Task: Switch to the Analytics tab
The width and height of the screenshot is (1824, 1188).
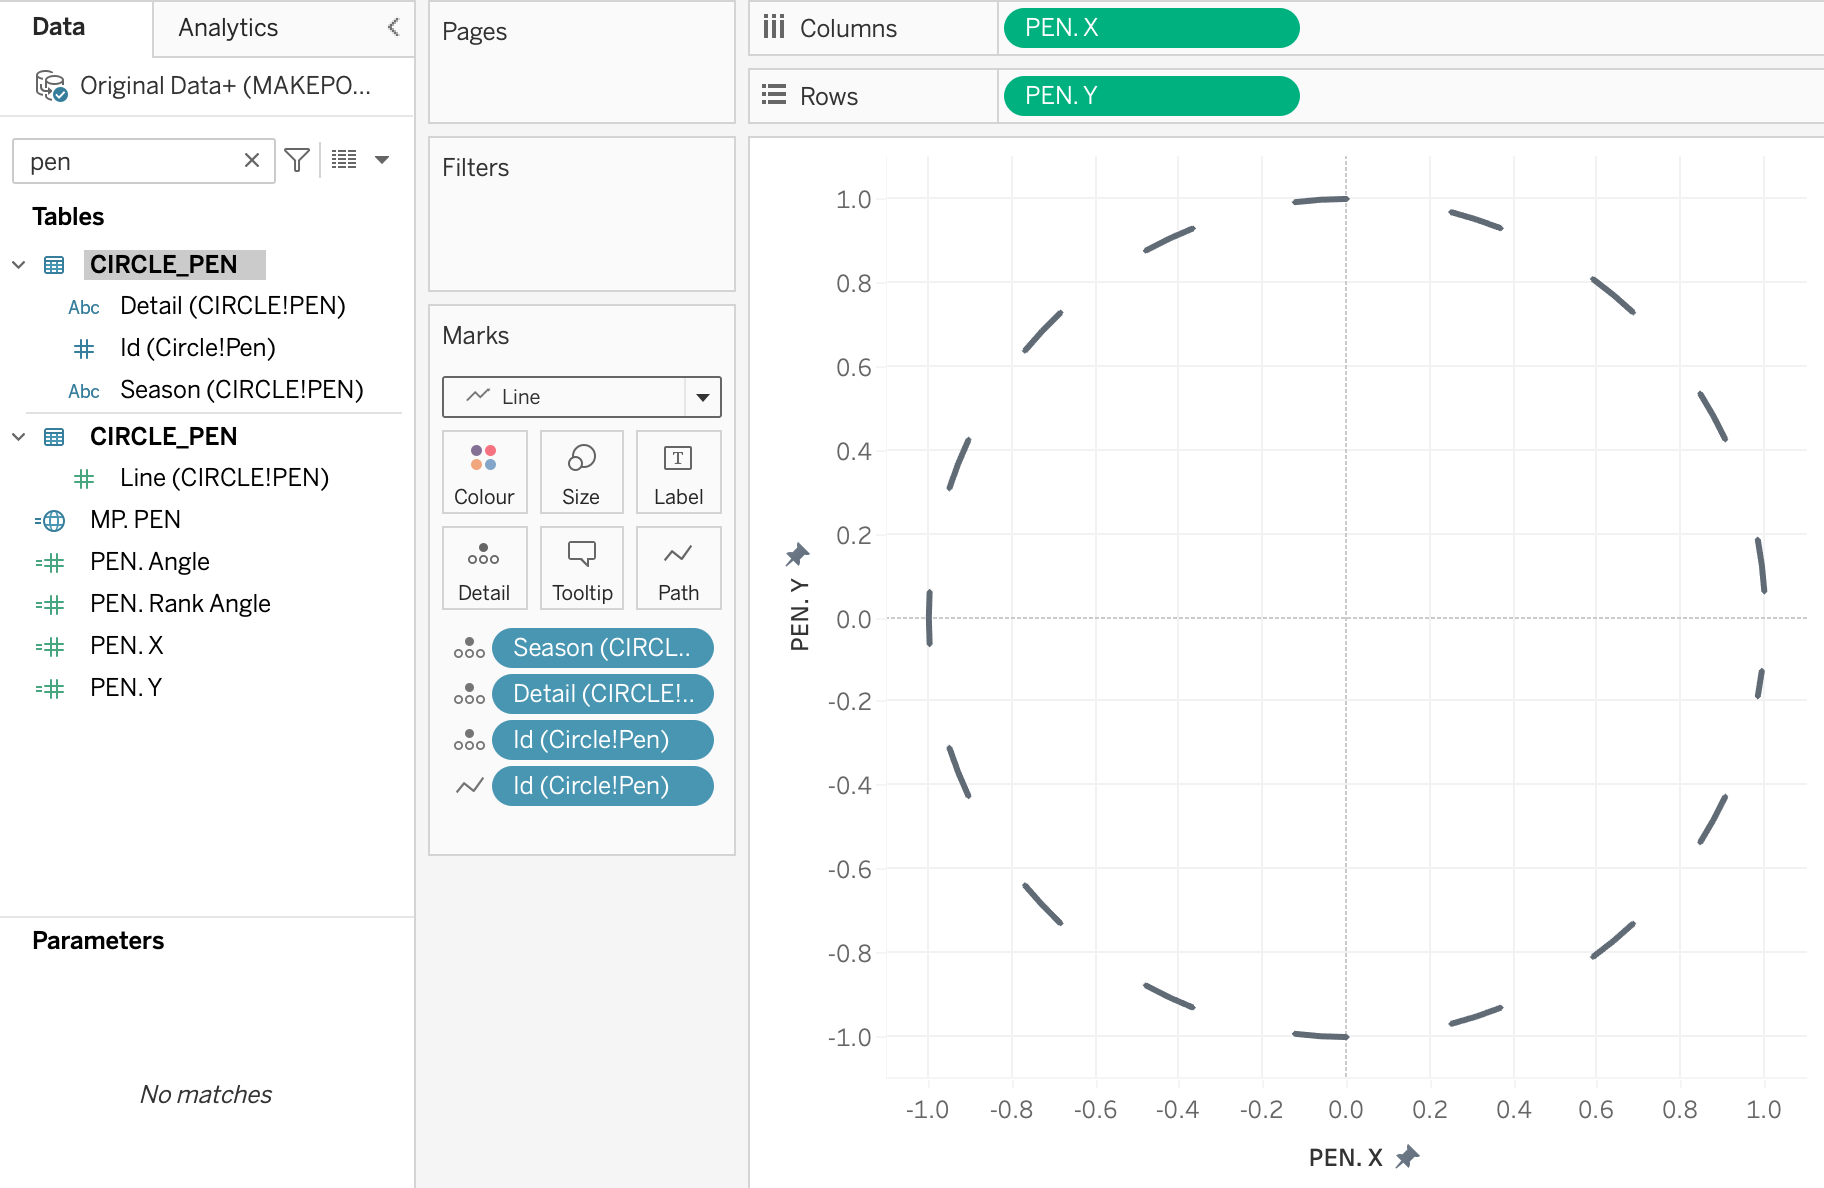Action: coord(228,28)
